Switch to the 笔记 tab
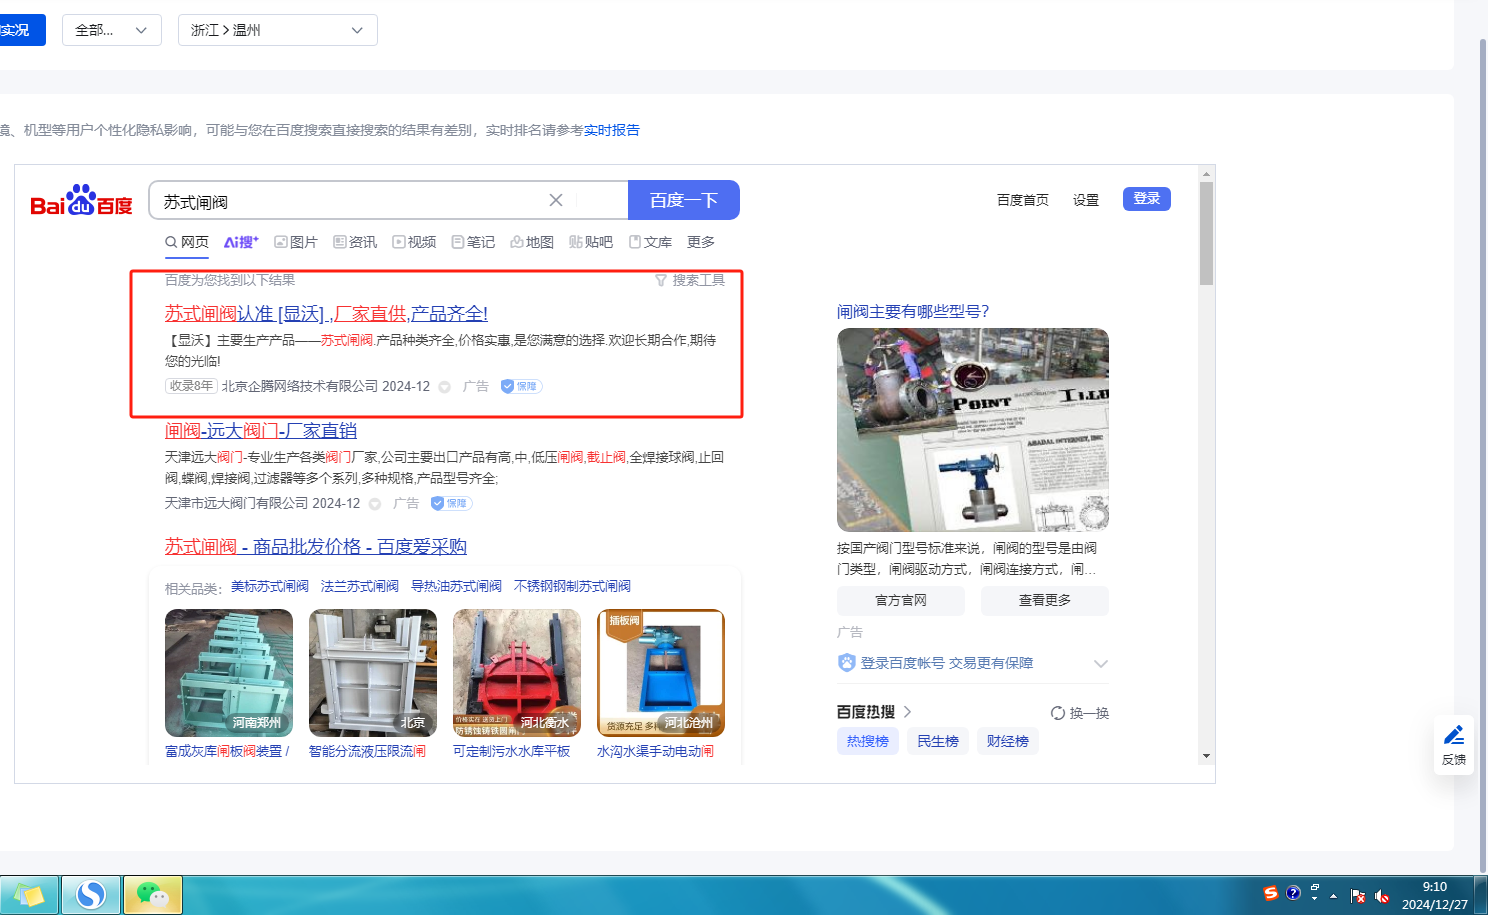 coord(473,242)
